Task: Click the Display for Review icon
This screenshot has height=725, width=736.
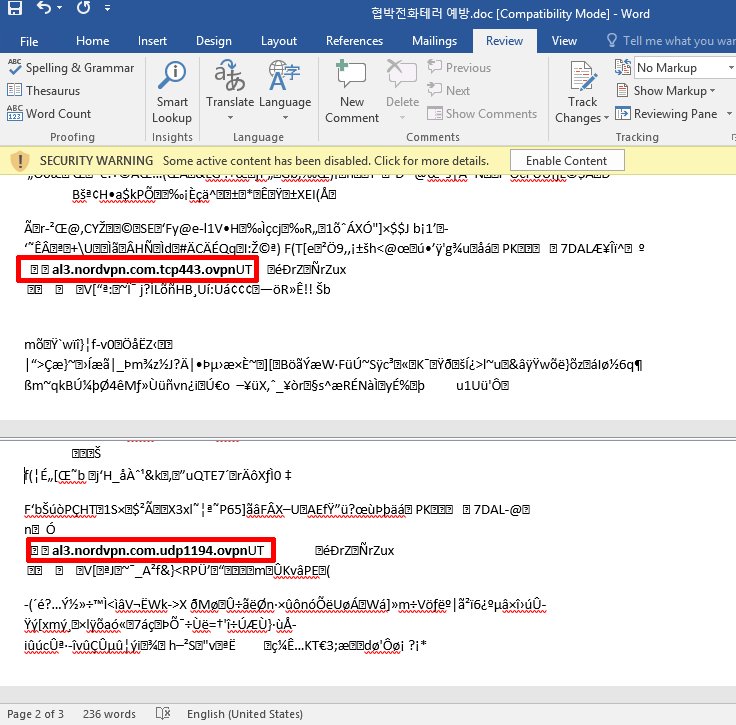Action: point(623,68)
